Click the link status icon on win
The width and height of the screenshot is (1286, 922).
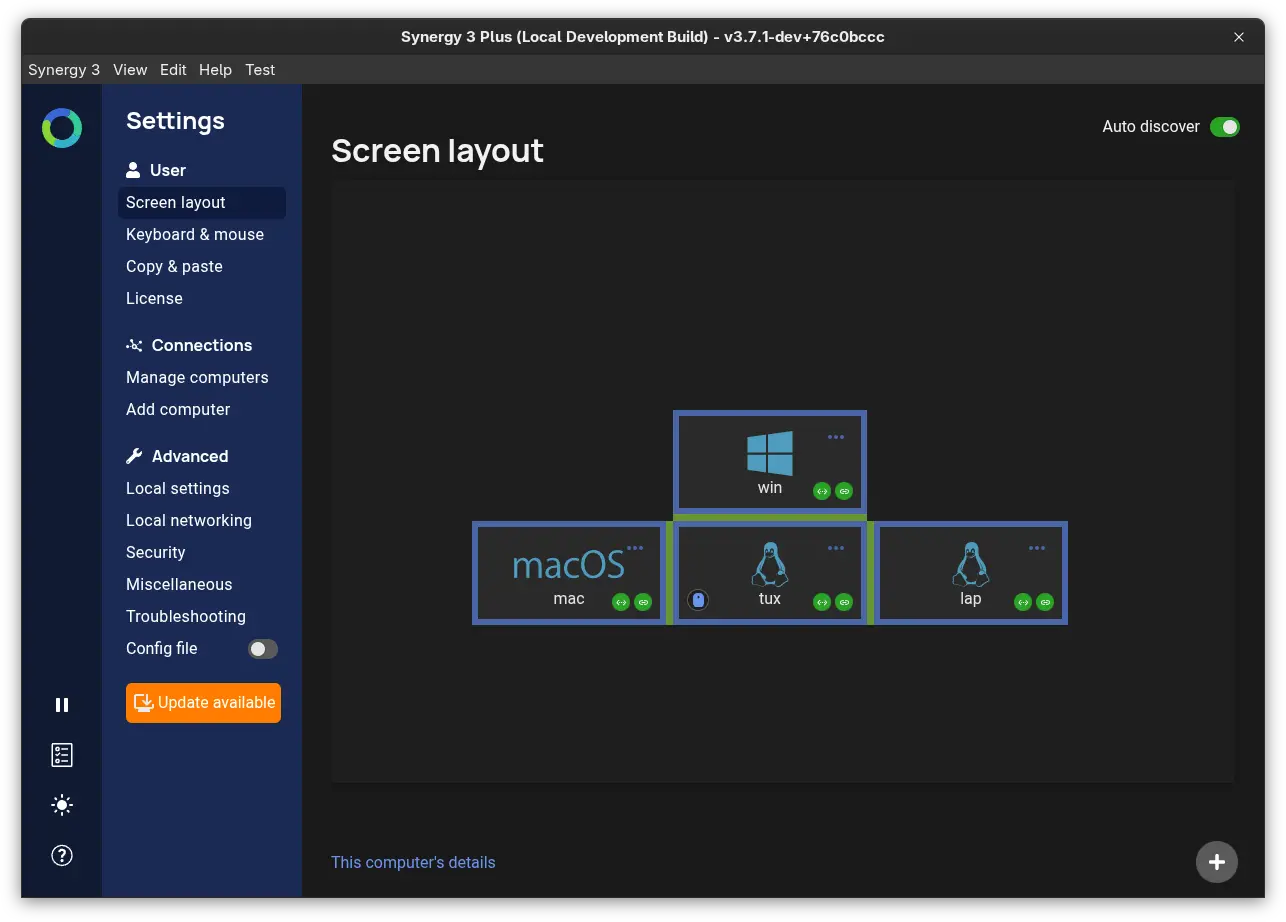point(844,491)
